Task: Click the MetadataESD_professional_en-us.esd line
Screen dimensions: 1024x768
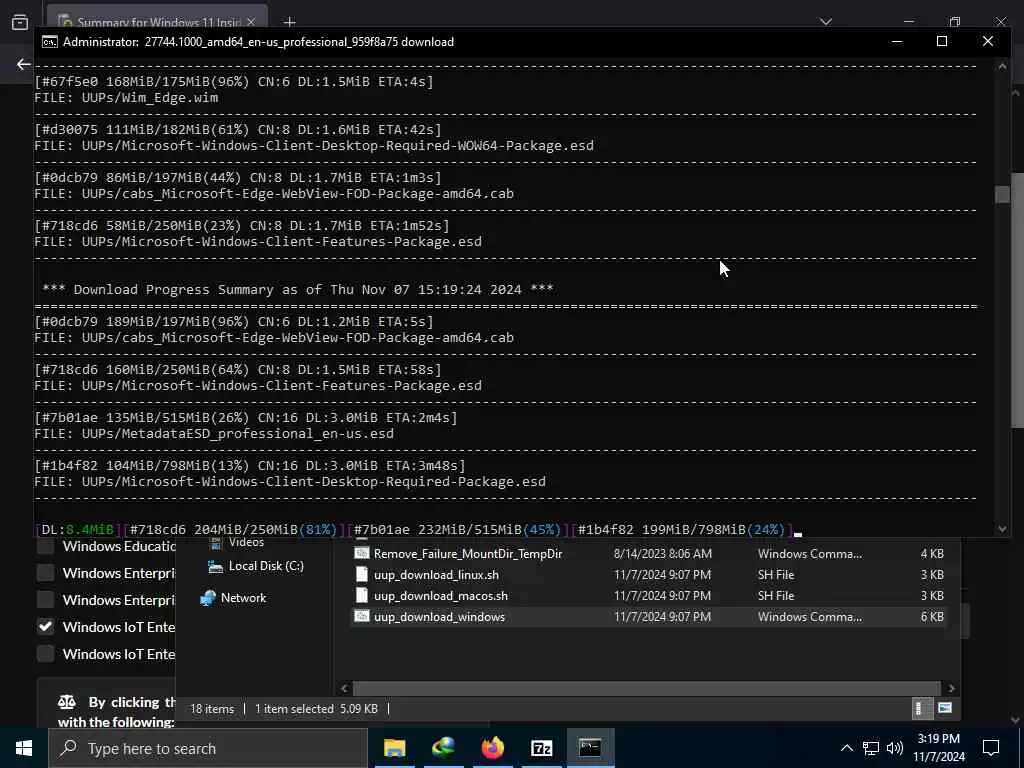Action: [214, 434]
